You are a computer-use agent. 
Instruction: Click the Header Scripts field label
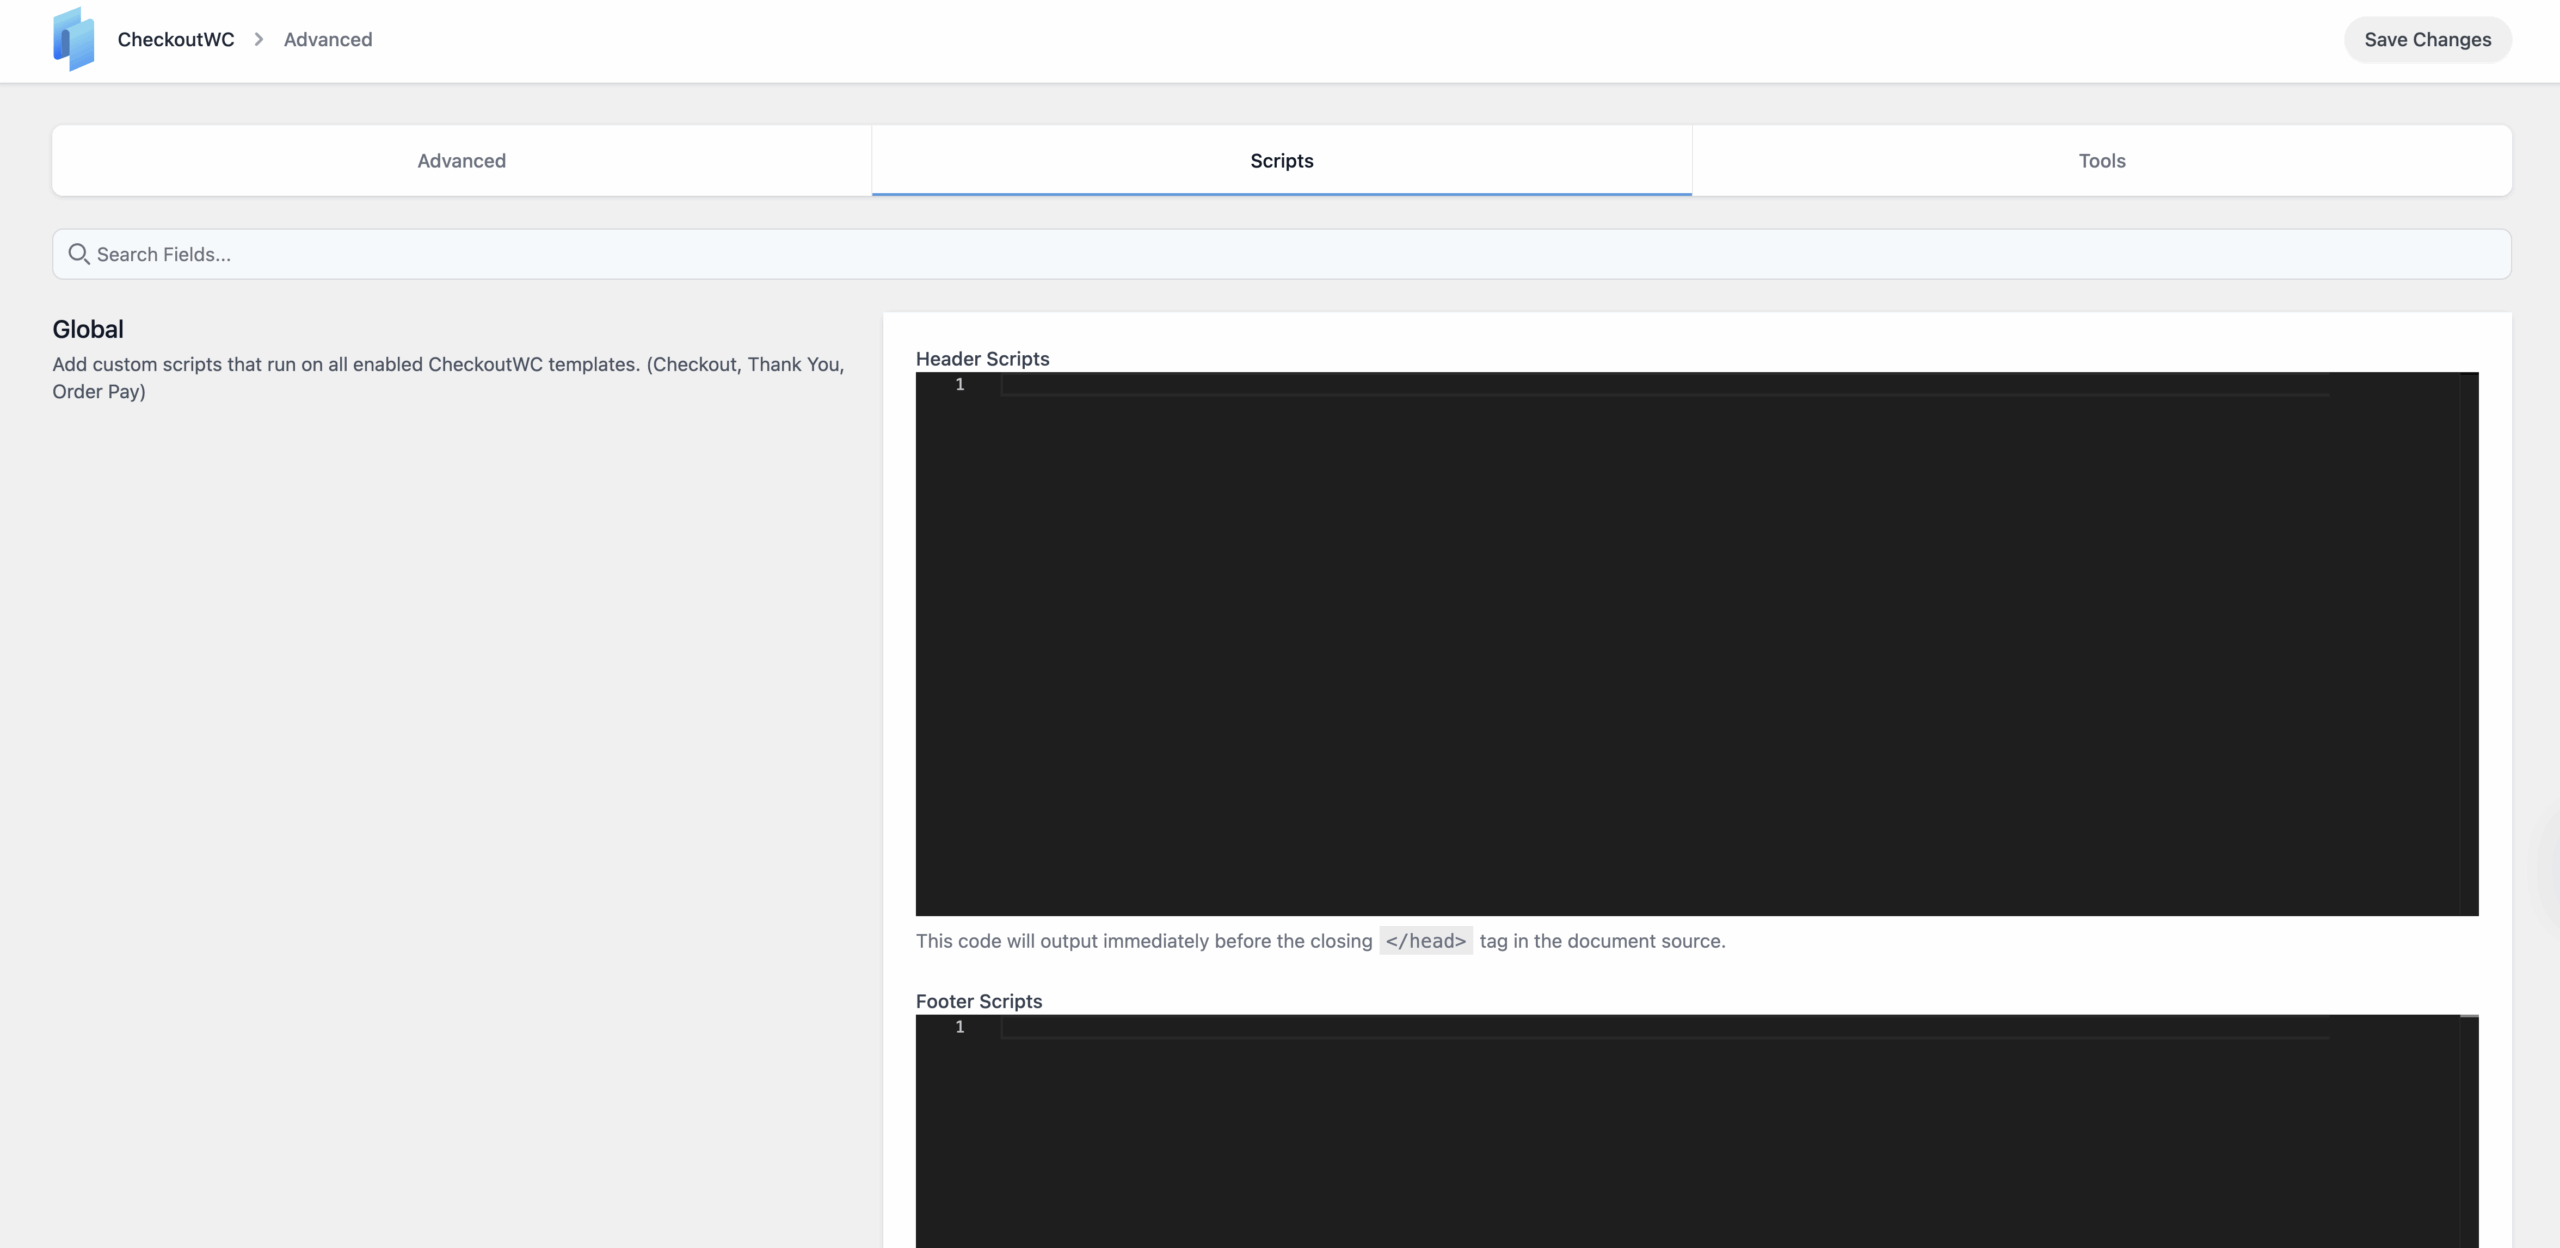coord(982,358)
